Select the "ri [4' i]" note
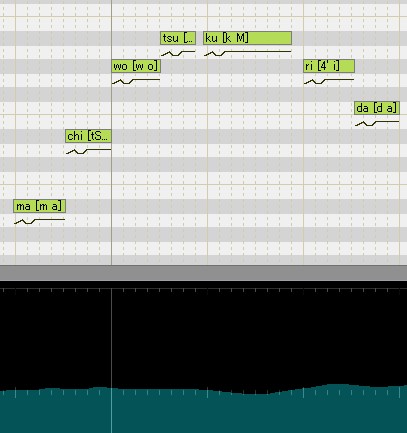This screenshot has height=433, width=407. click(x=329, y=66)
